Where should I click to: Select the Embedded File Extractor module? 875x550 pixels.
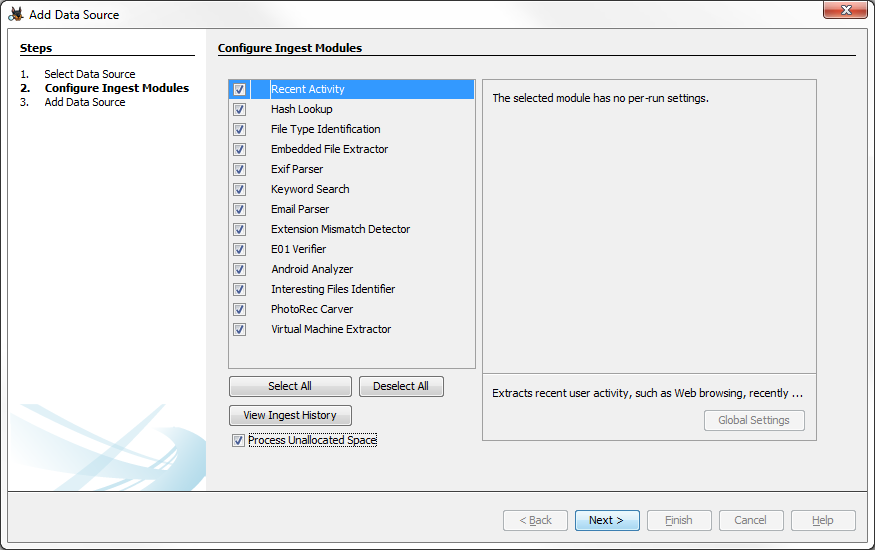click(329, 150)
